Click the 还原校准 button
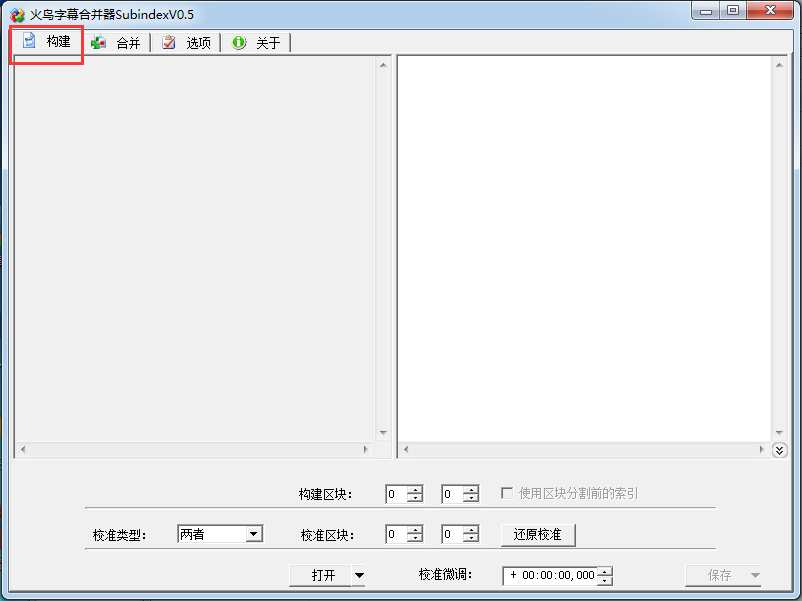802x601 pixels. point(538,534)
